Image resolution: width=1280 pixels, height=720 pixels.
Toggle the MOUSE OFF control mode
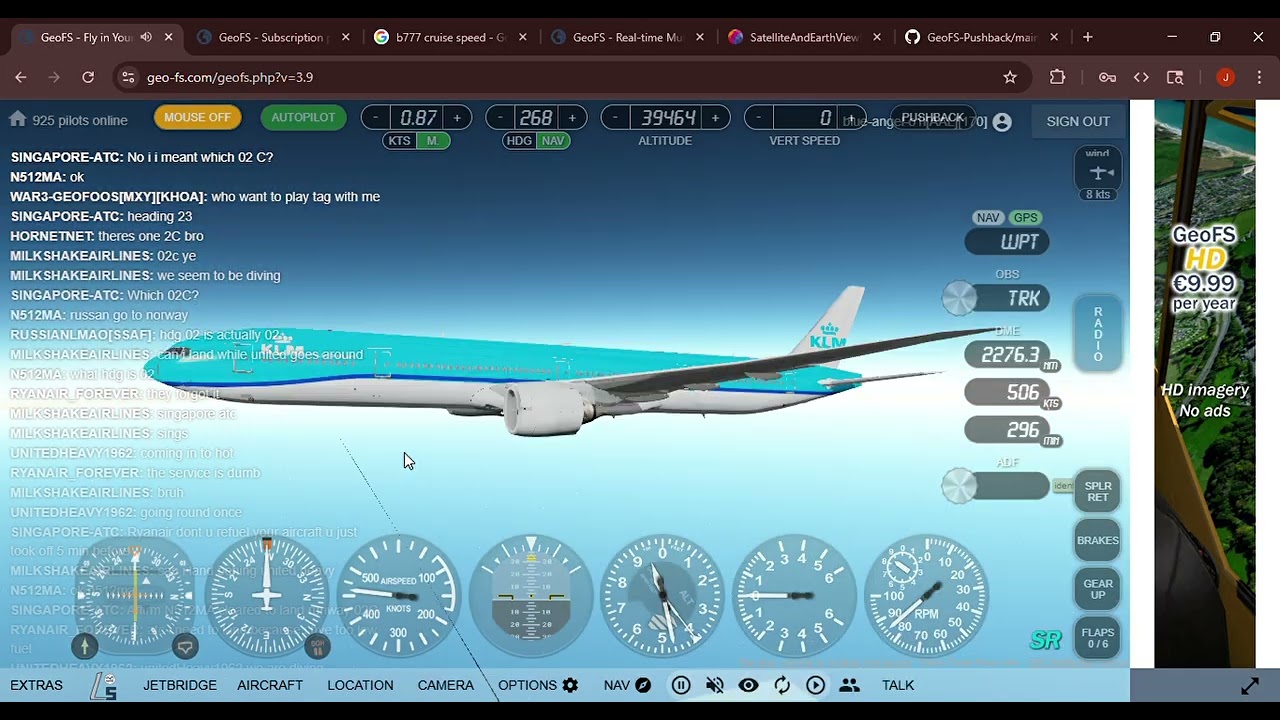[x=197, y=117]
